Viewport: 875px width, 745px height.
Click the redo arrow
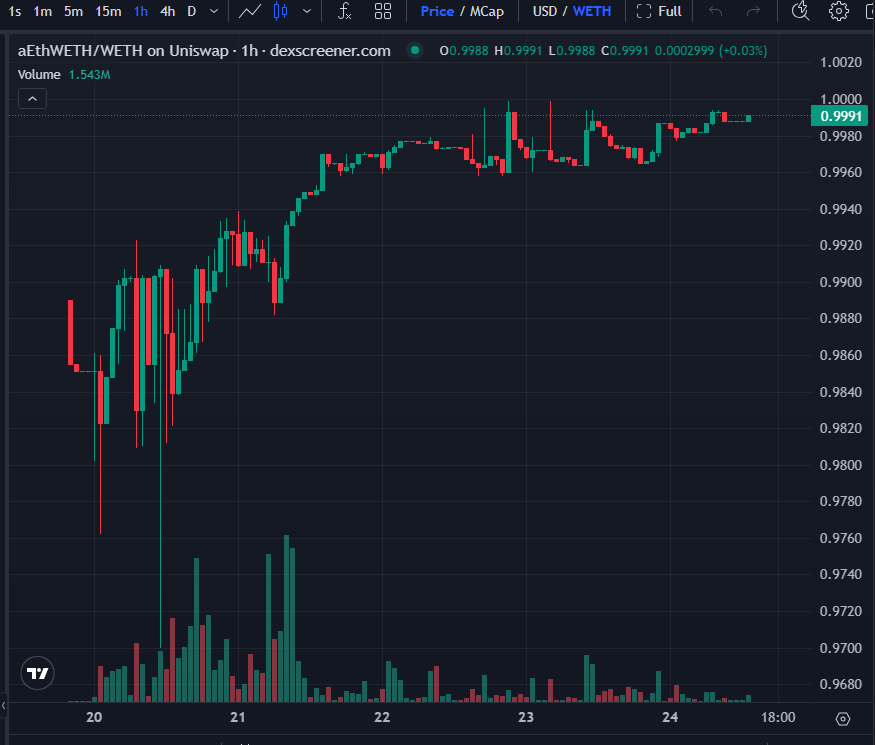[x=753, y=11]
